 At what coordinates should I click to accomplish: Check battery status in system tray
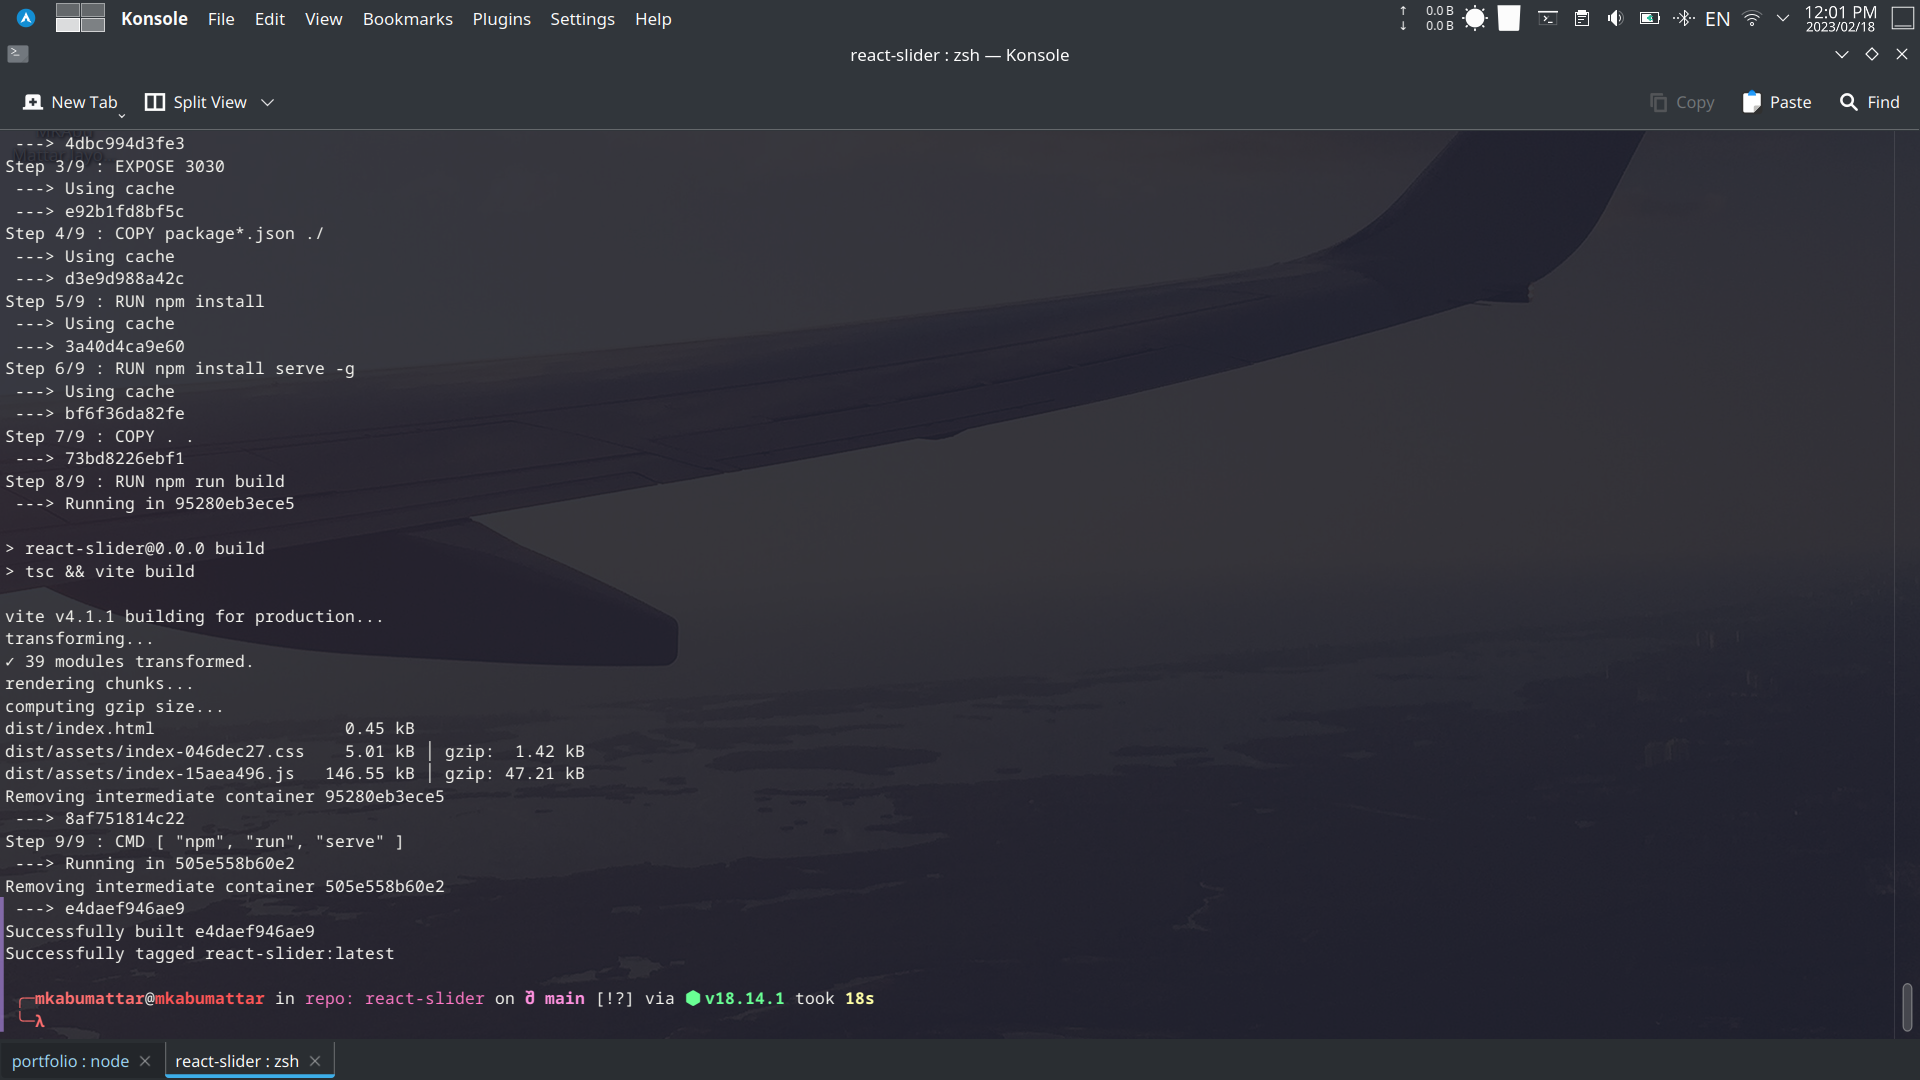click(x=1648, y=18)
